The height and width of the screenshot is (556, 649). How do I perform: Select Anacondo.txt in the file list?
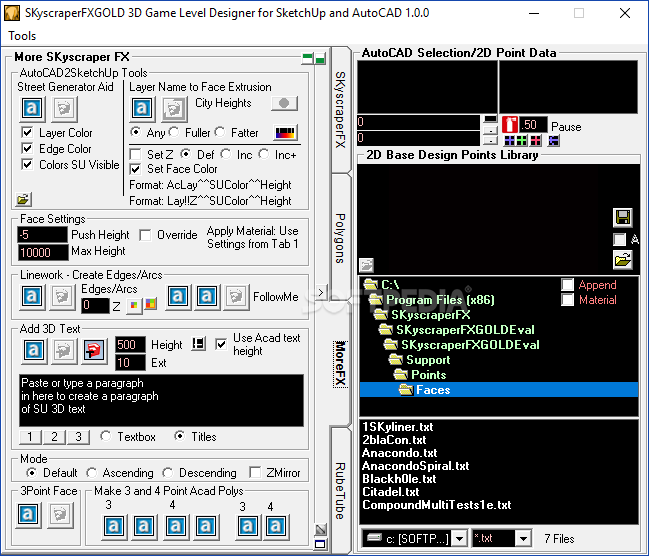coord(399,453)
